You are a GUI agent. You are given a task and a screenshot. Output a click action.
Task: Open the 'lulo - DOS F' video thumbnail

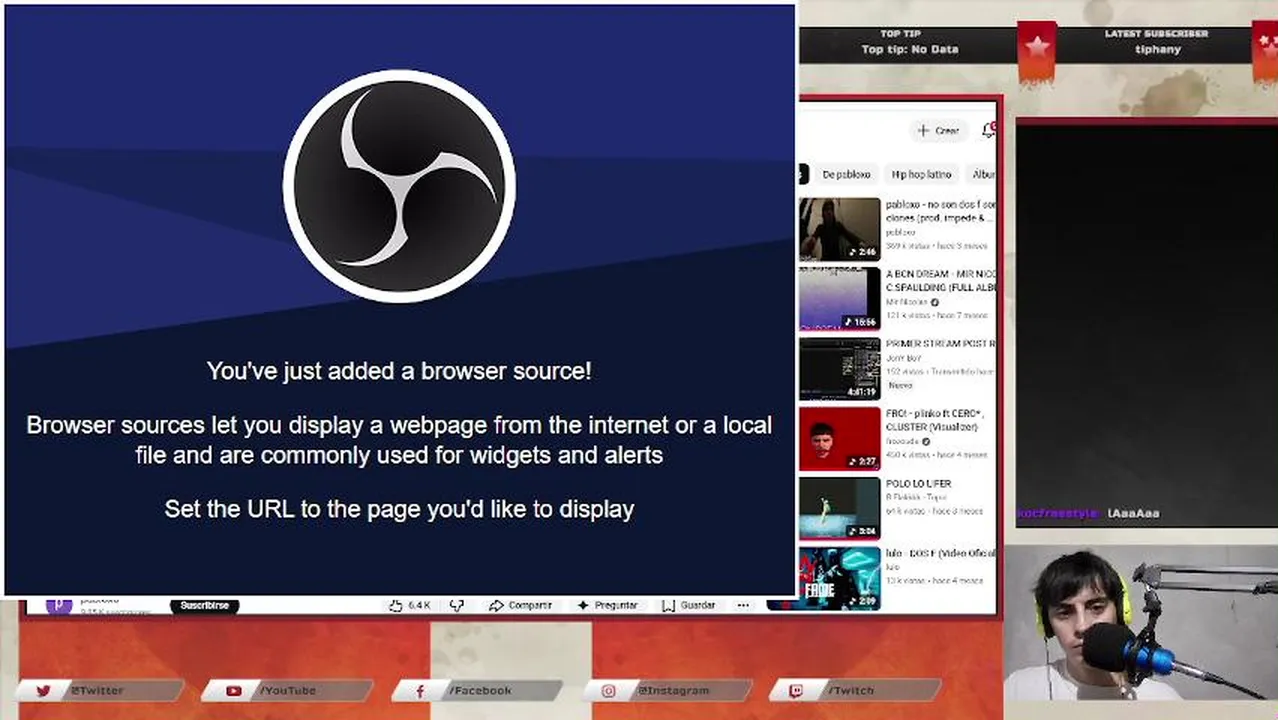[x=840, y=577]
